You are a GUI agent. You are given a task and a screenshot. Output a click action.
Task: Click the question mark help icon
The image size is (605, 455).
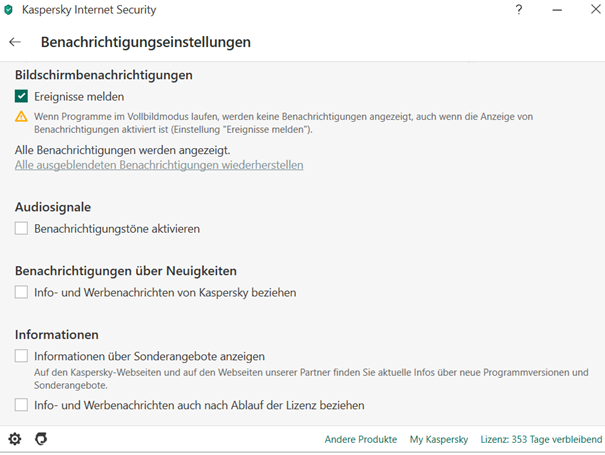coord(519,9)
